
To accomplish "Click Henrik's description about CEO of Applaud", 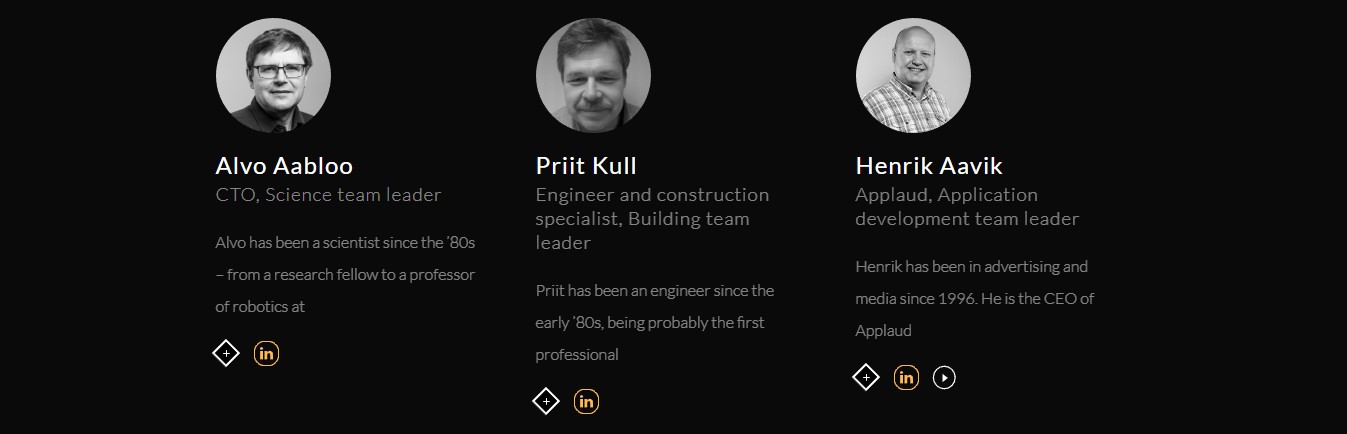I will (975, 298).
